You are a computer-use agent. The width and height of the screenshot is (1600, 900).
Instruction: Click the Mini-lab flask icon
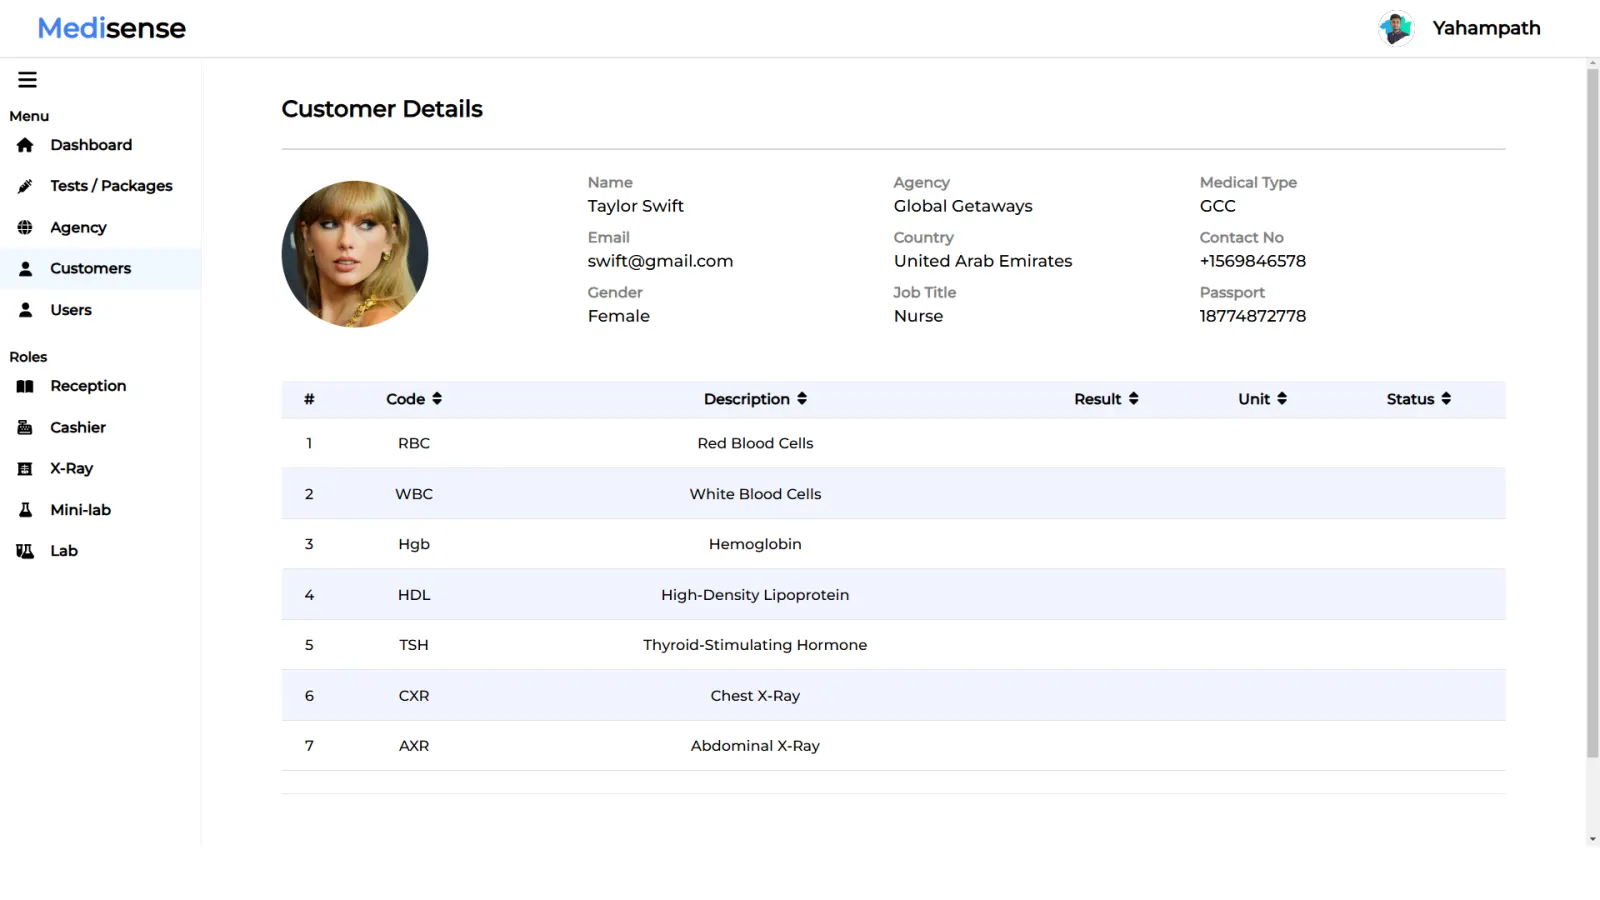(25, 510)
